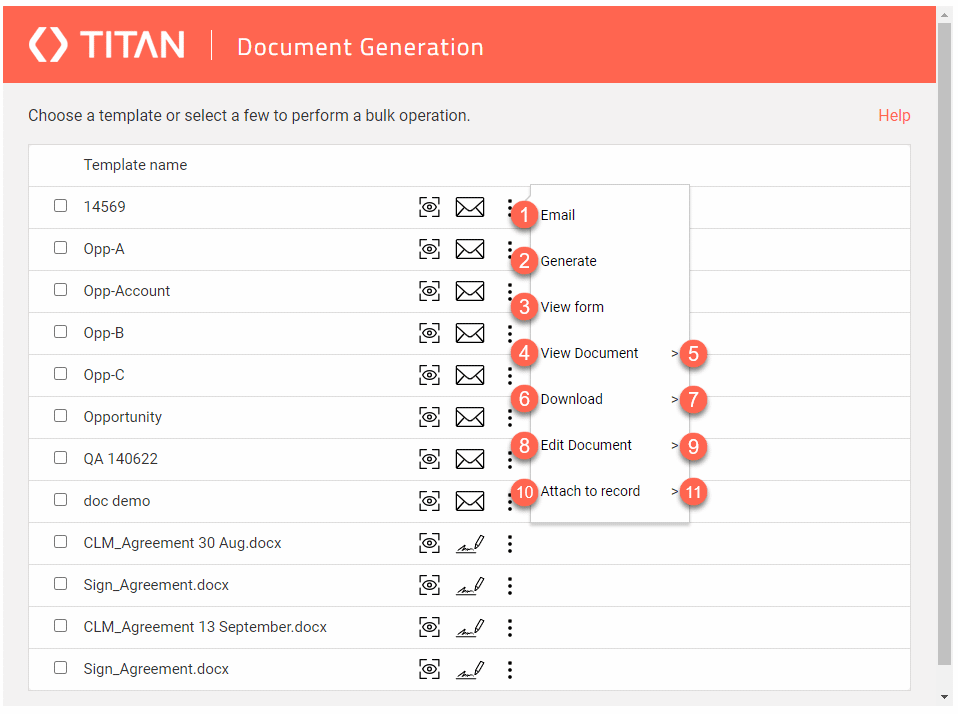
Task: Click the preview eye icon for 14569
Action: pyautogui.click(x=429, y=207)
